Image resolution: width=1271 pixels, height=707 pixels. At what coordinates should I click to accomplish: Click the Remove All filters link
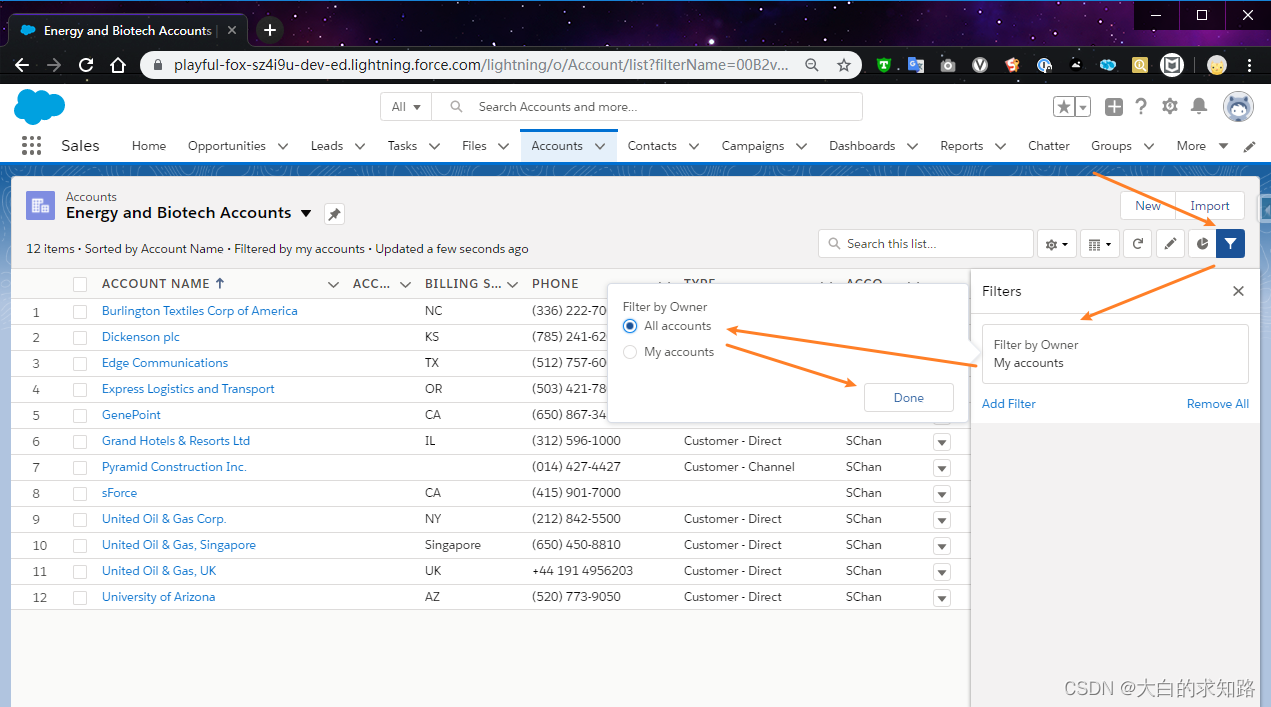(1218, 404)
